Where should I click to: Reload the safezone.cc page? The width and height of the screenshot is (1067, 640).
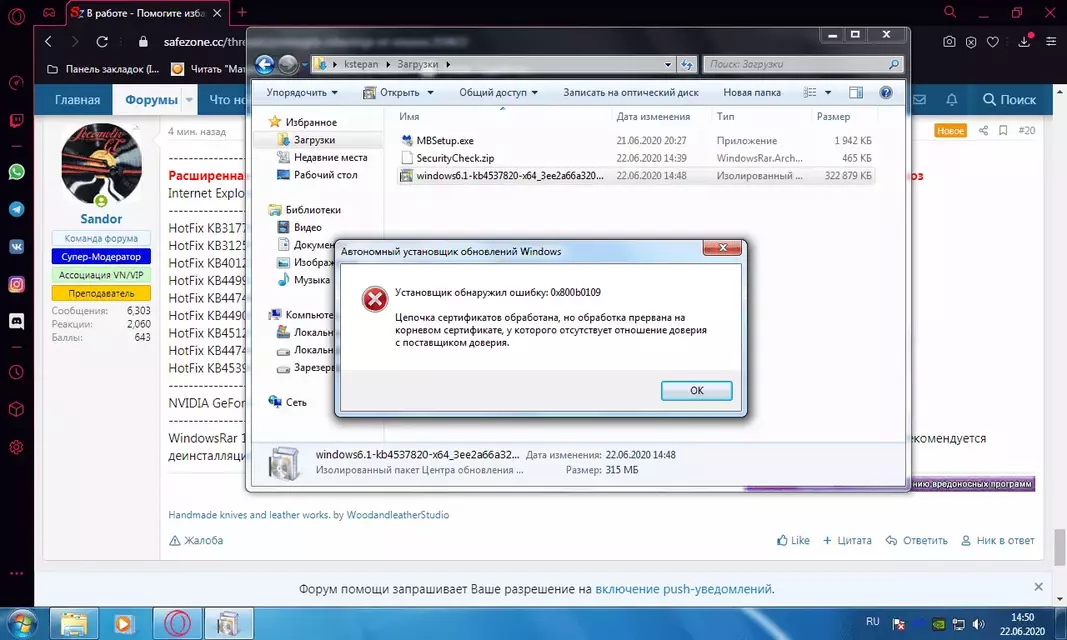tap(102, 41)
